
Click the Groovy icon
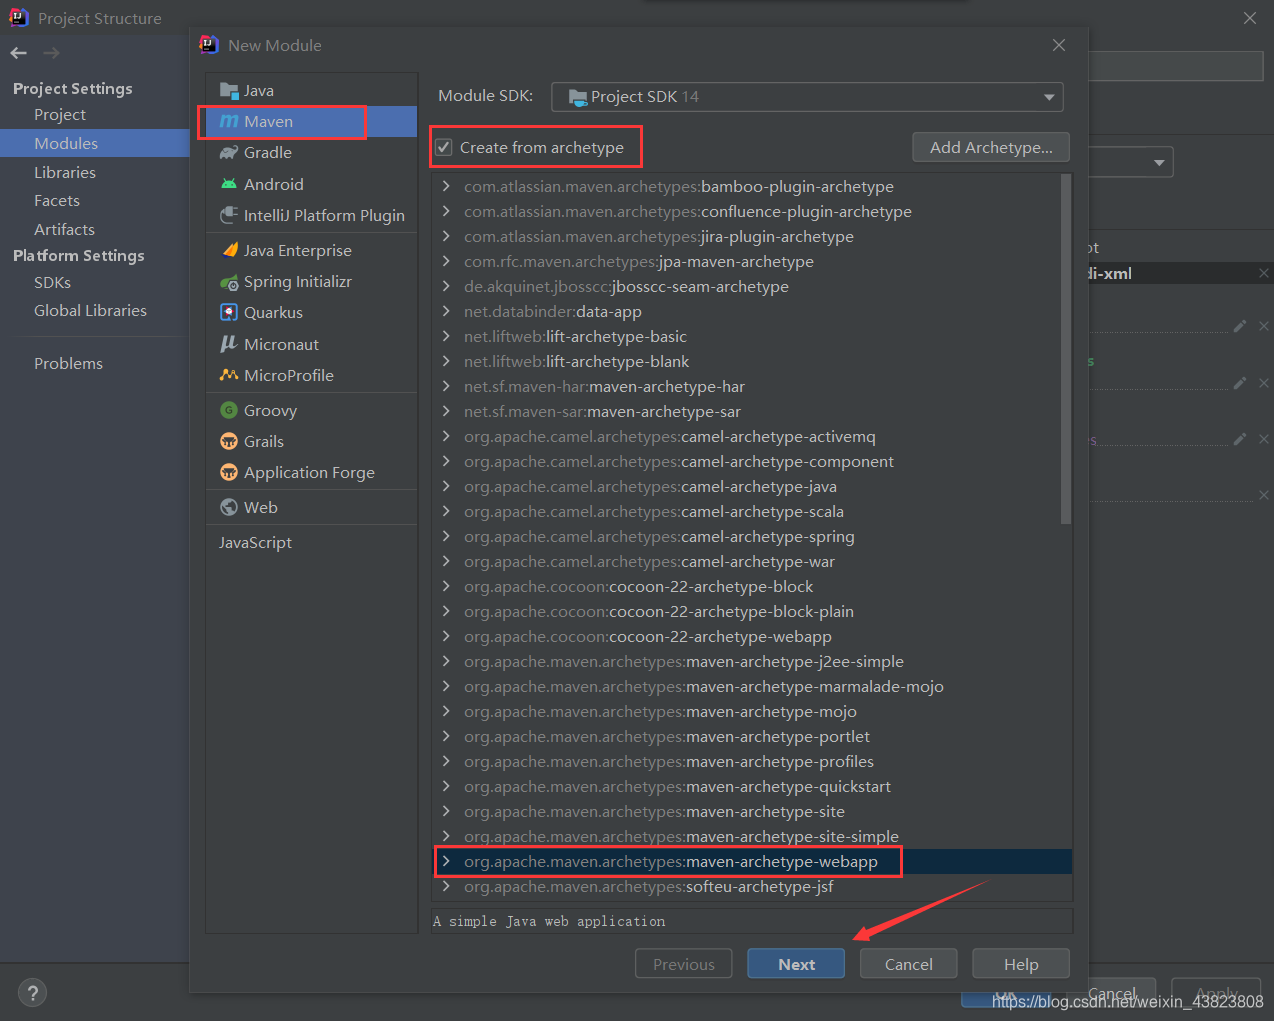tap(229, 410)
